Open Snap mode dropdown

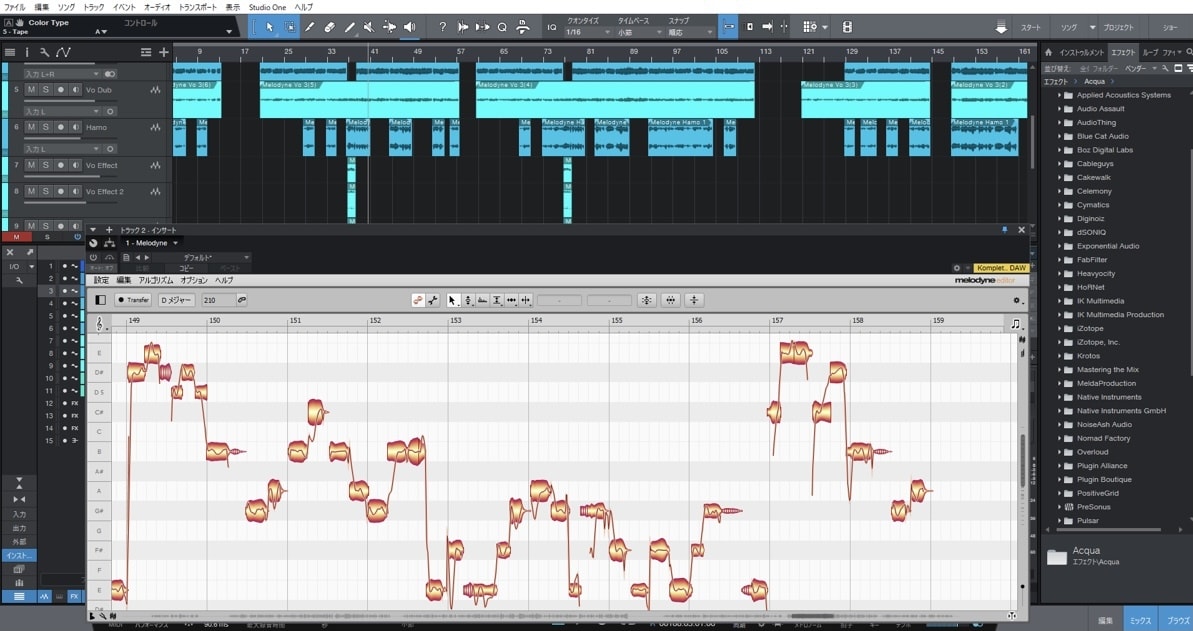click(x=690, y=33)
